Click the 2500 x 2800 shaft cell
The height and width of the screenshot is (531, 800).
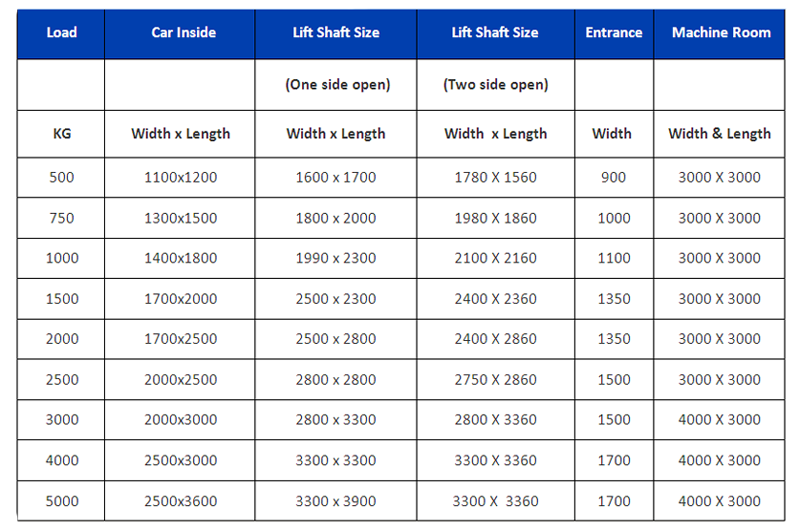pyautogui.click(x=336, y=339)
